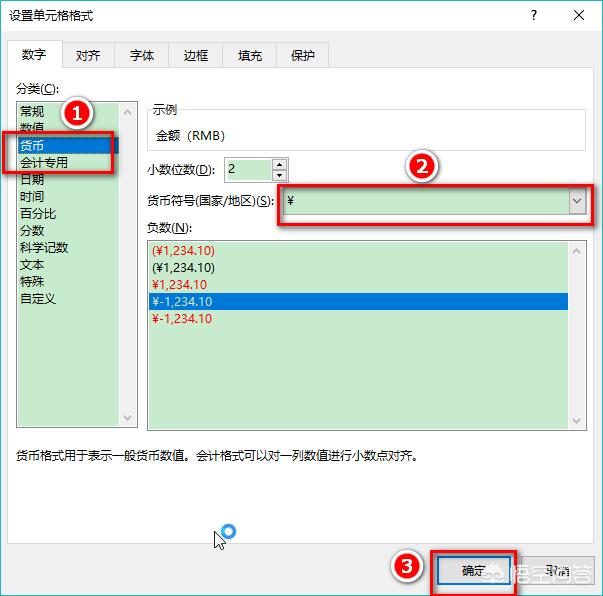Viewport: 603px width, 596px height.
Task: Open the 保护 tab
Action: 302,55
